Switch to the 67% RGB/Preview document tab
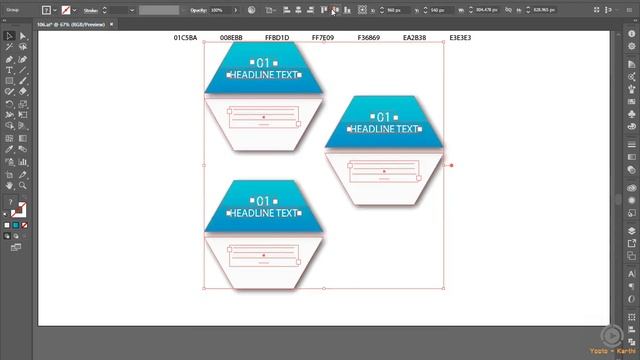640x360 pixels. [x=71, y=24]
